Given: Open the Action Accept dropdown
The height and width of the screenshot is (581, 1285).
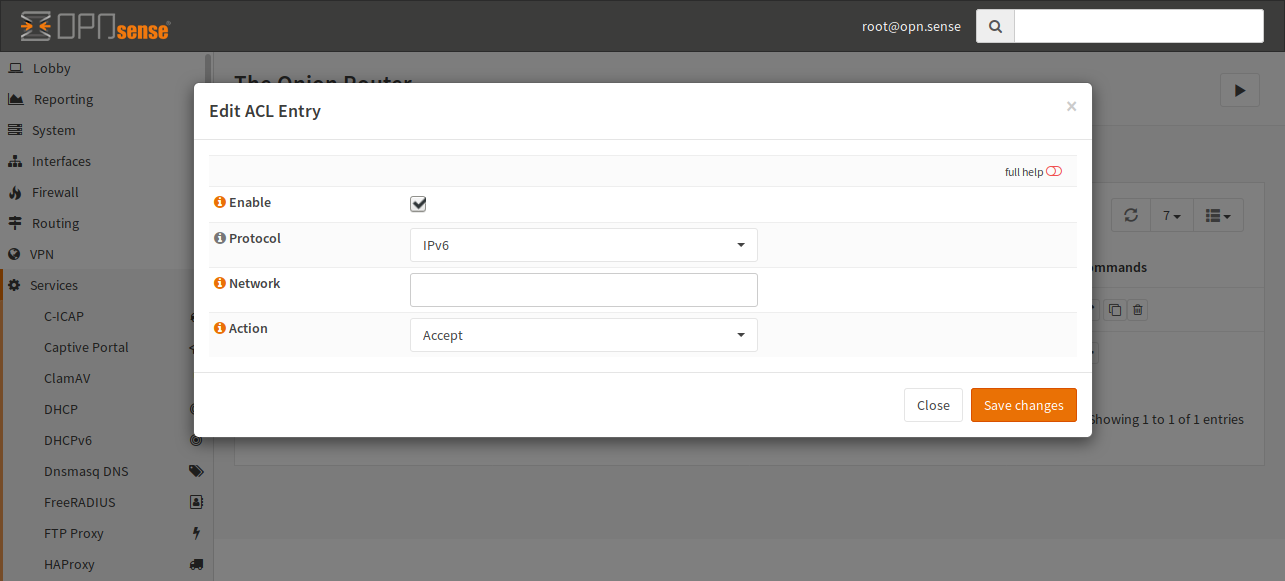Looking at the screenshot, I should click(583, 335).
